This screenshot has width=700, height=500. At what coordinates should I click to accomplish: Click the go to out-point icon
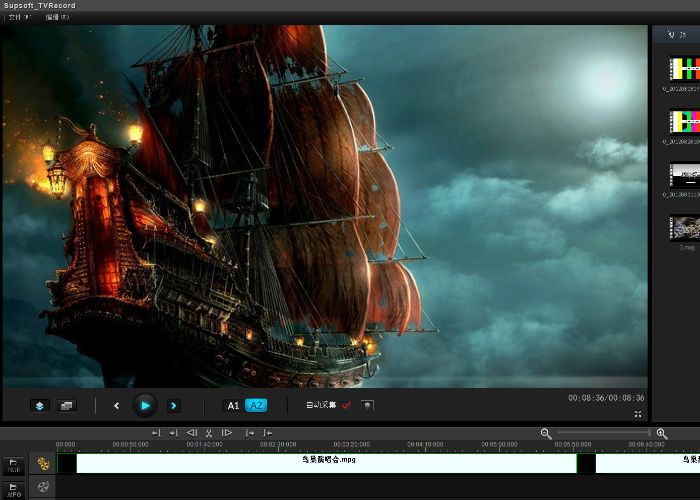(250, 433)
